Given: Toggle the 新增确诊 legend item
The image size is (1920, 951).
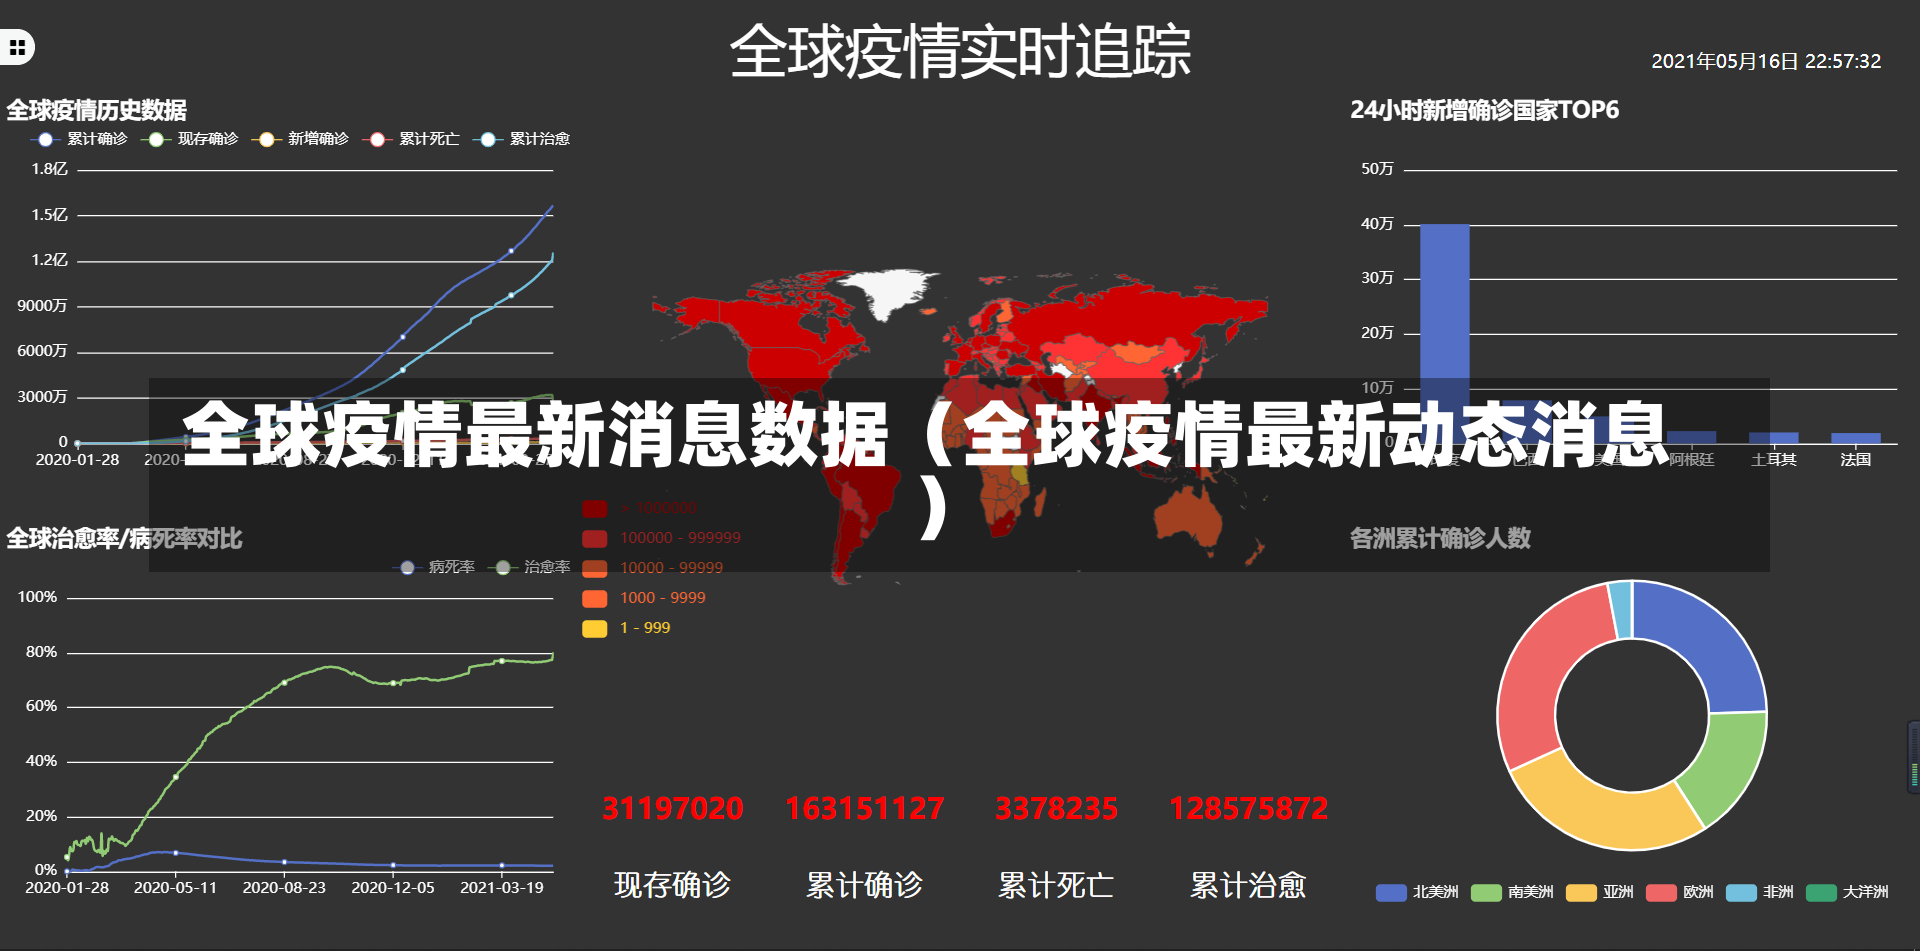Looking at the screenshot, I should (301, 139).
